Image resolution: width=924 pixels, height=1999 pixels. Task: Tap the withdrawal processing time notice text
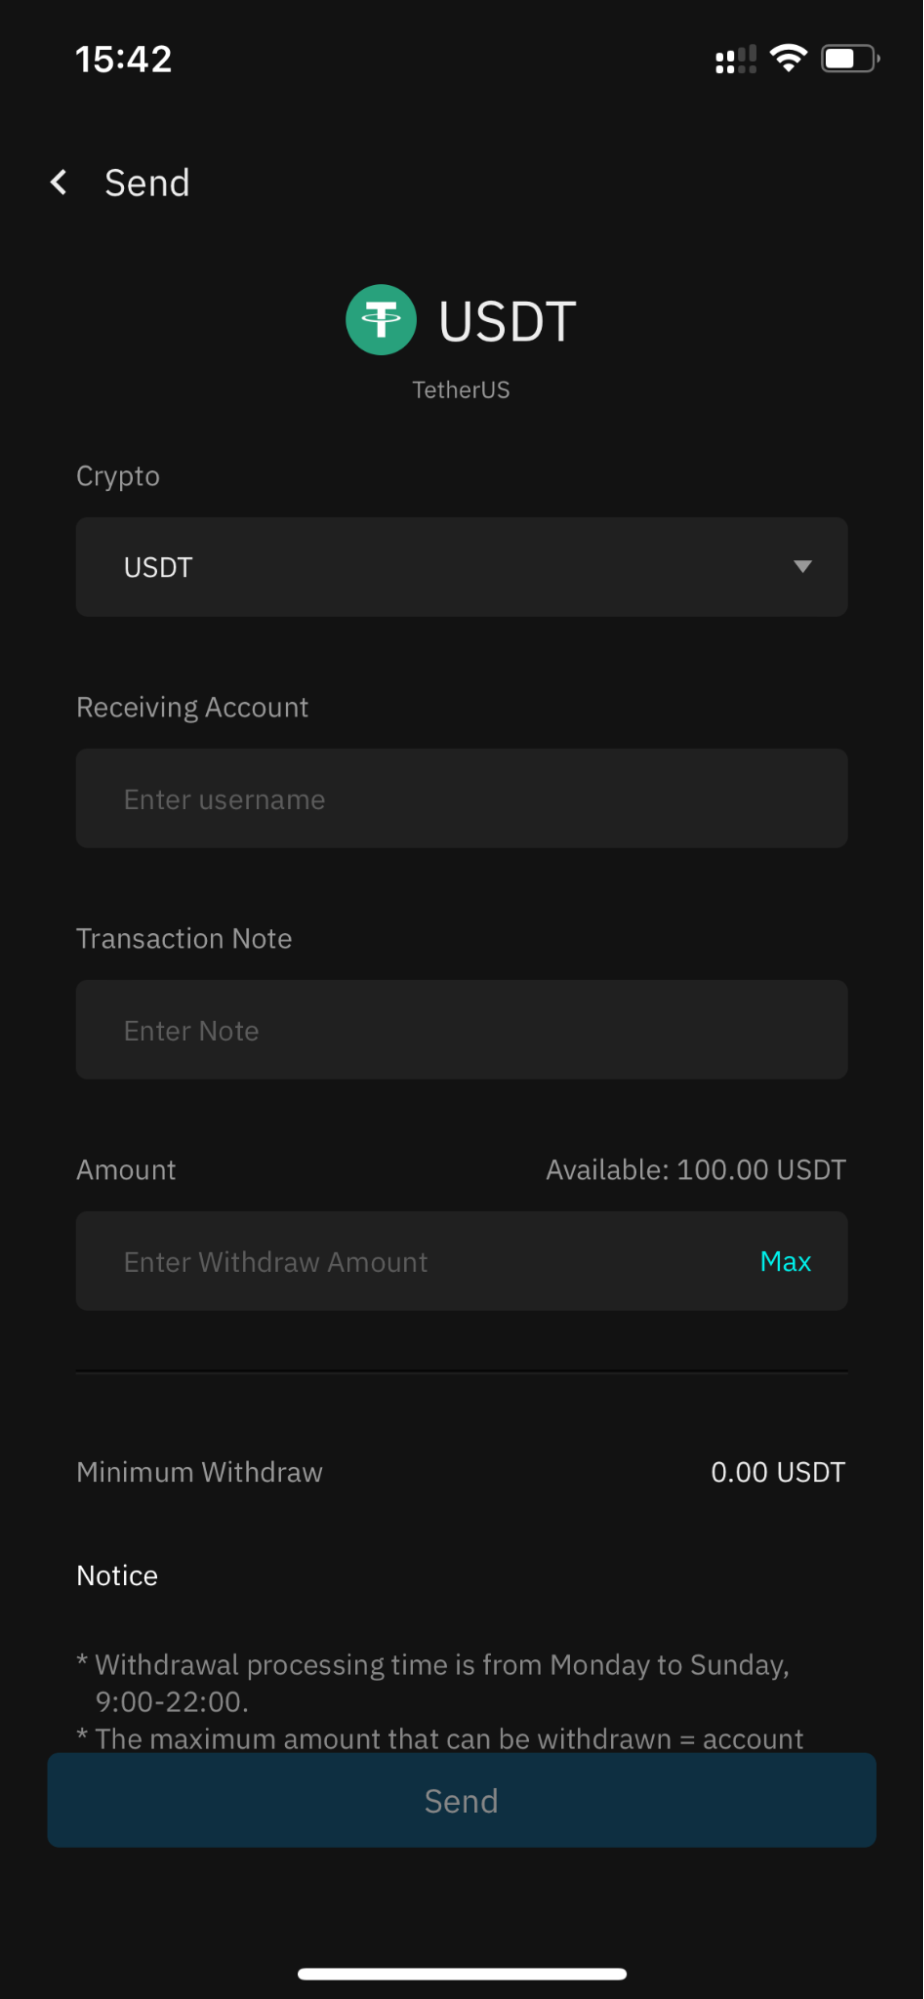coord(434,1683)
